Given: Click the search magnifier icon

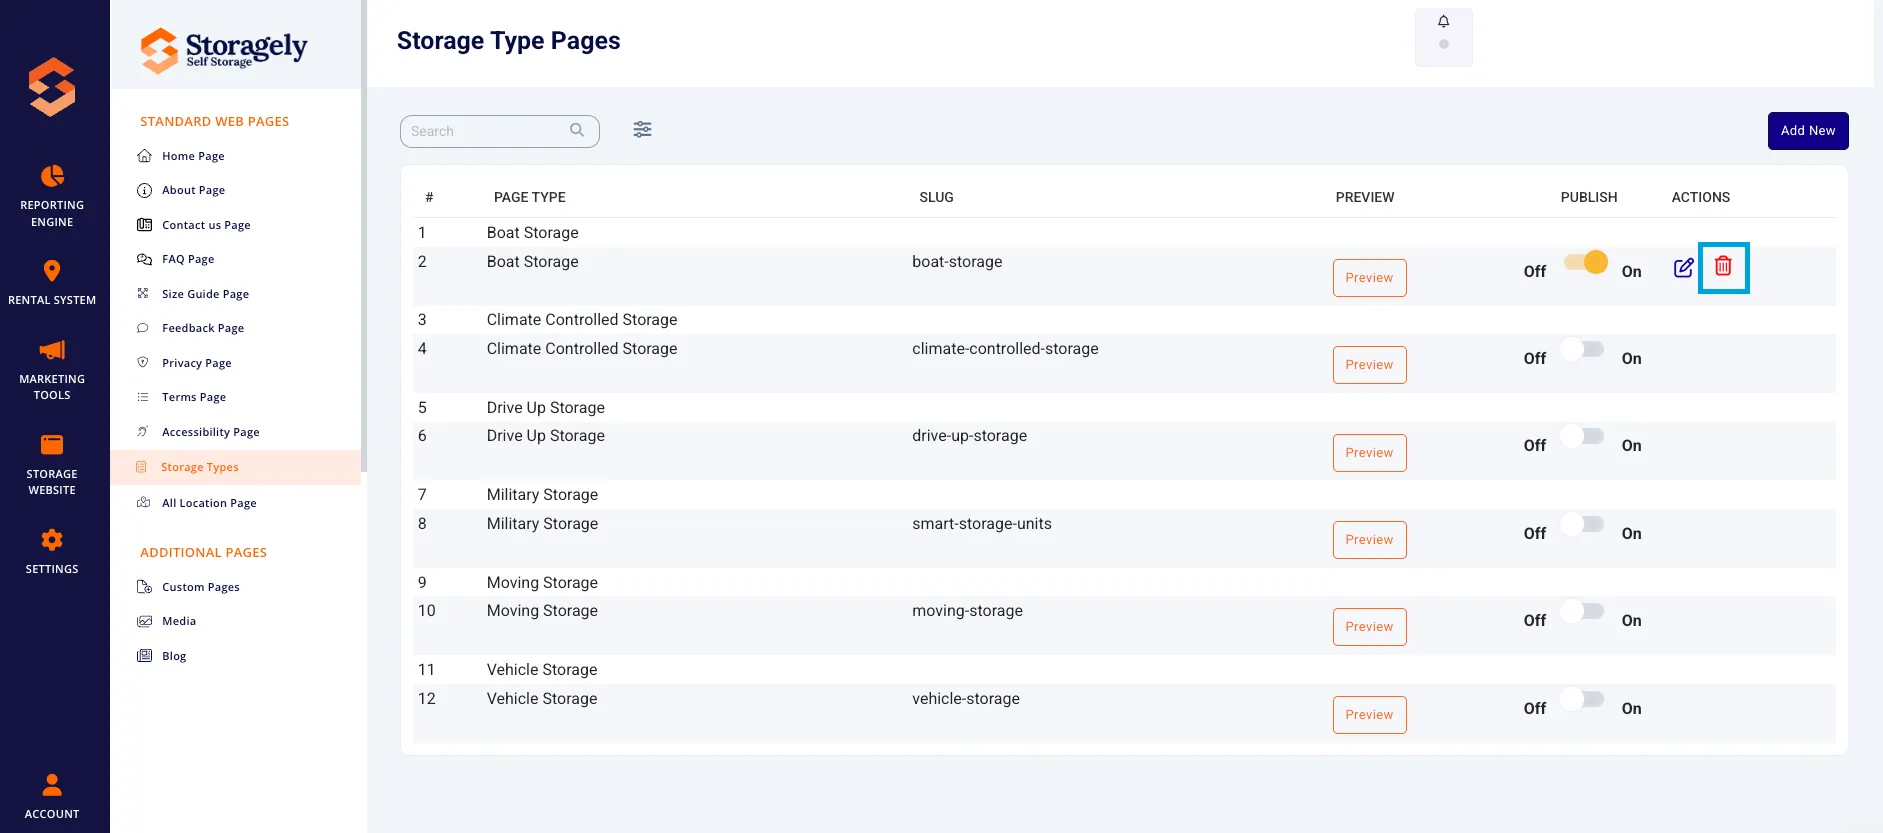Looking at the screenshot, I should pyautogui.click(x=577, y=130).
